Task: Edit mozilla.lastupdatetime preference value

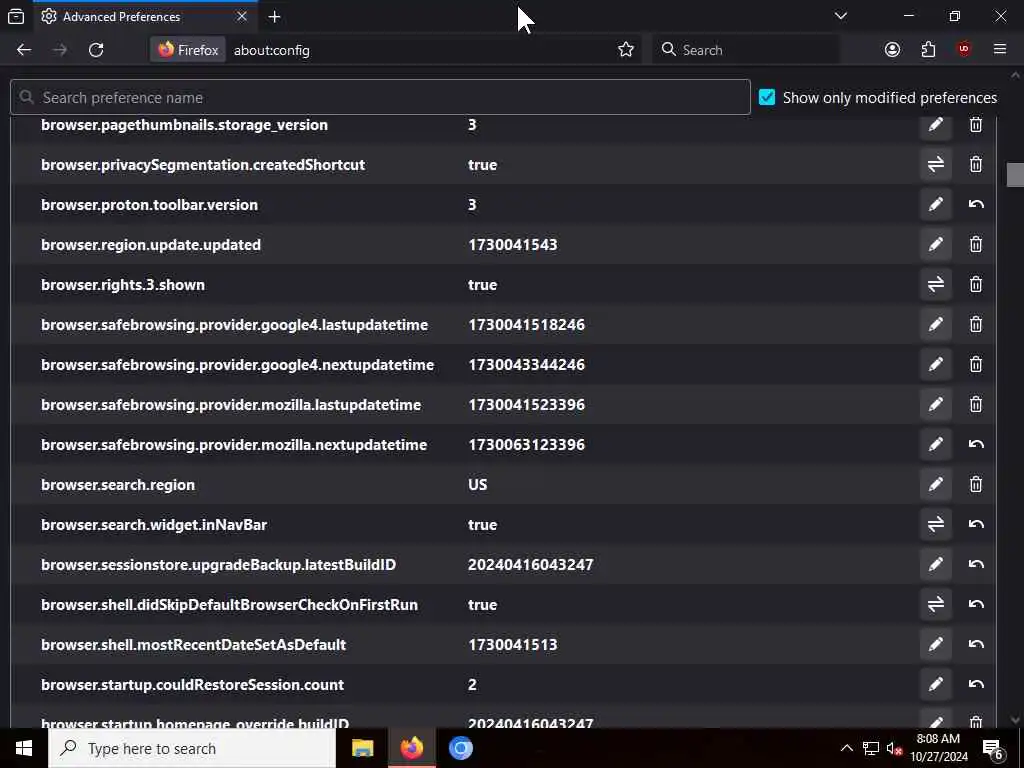Action: coord(935,404)
